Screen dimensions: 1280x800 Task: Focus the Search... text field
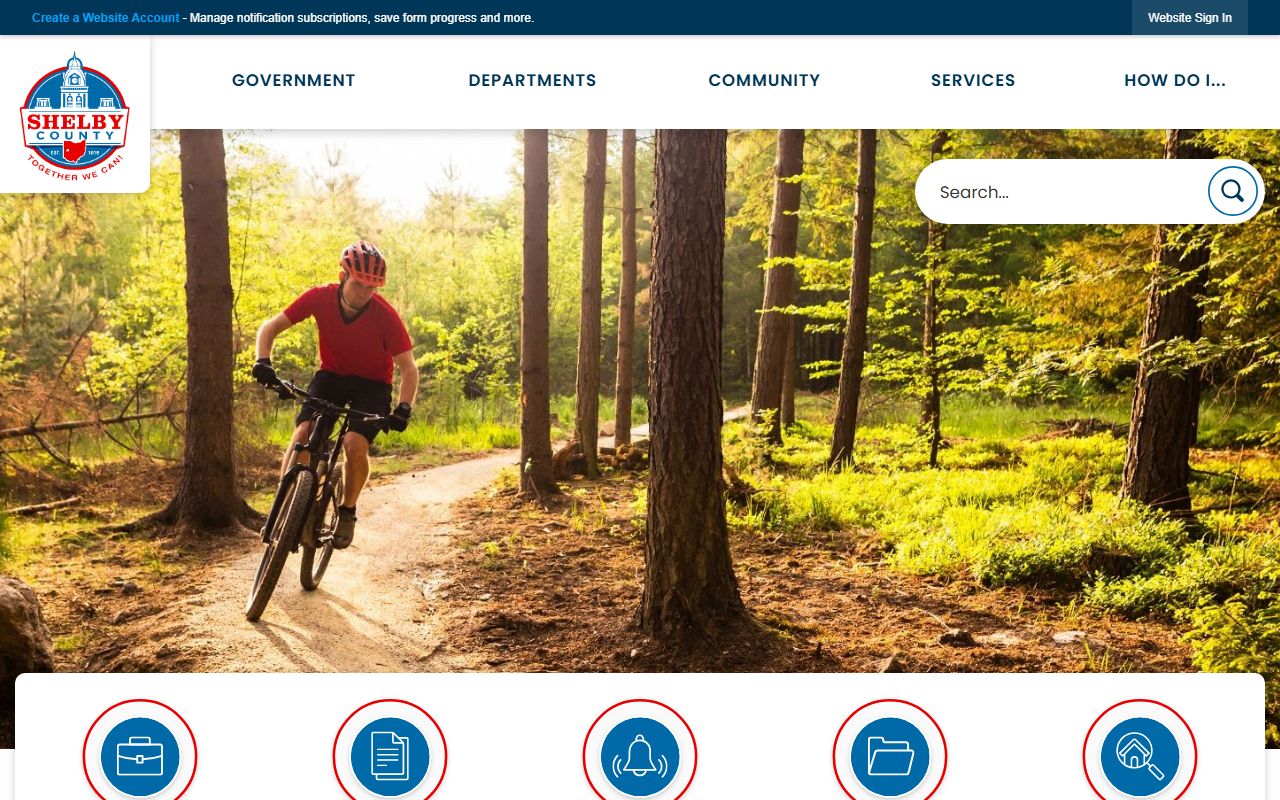pos(1060,192)
